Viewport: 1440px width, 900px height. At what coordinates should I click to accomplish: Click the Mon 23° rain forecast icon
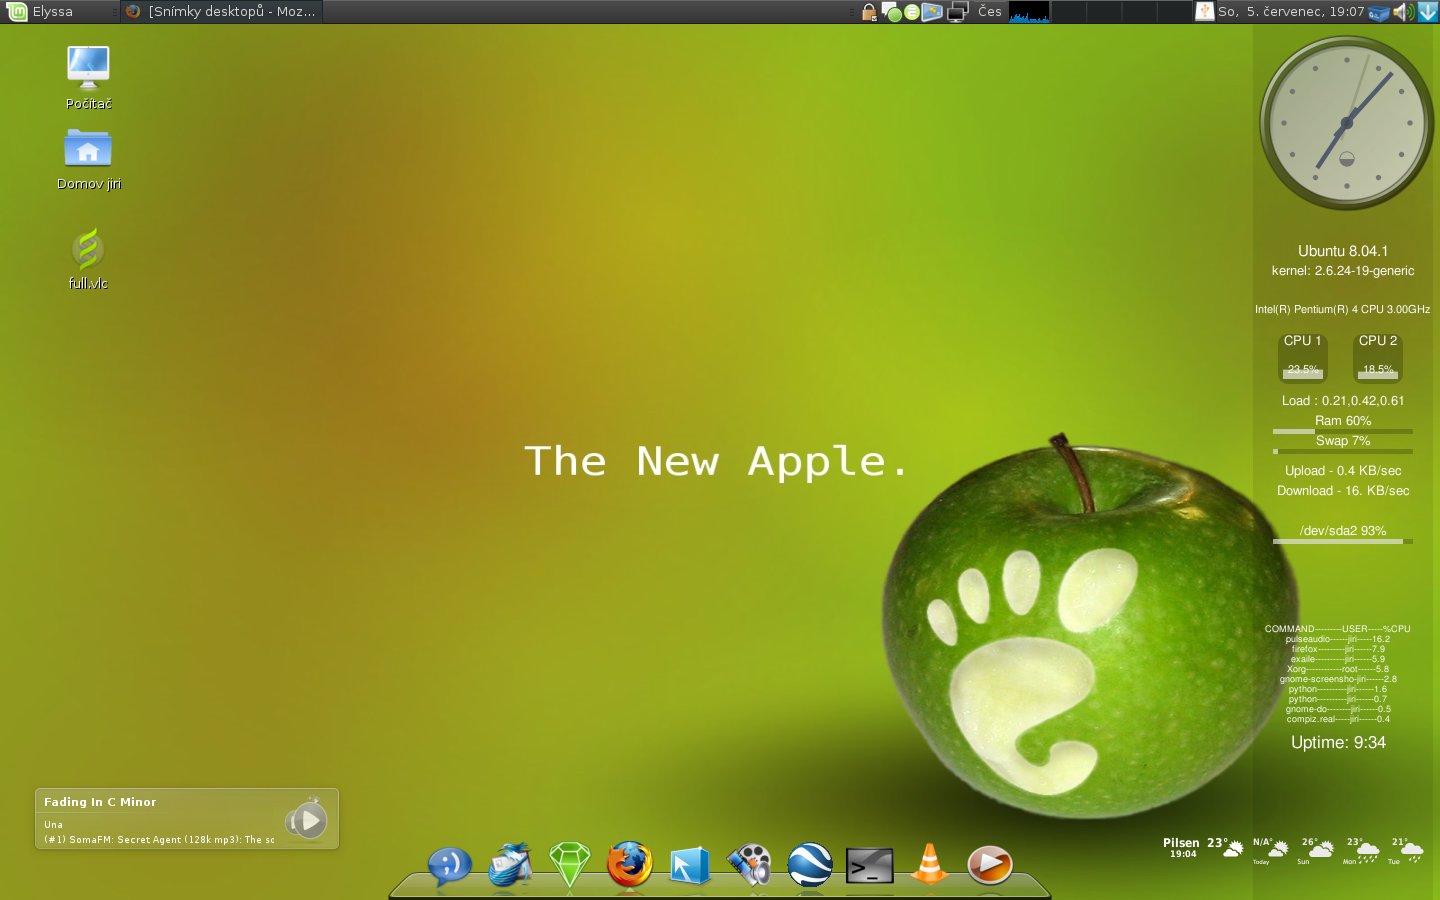1367,853
